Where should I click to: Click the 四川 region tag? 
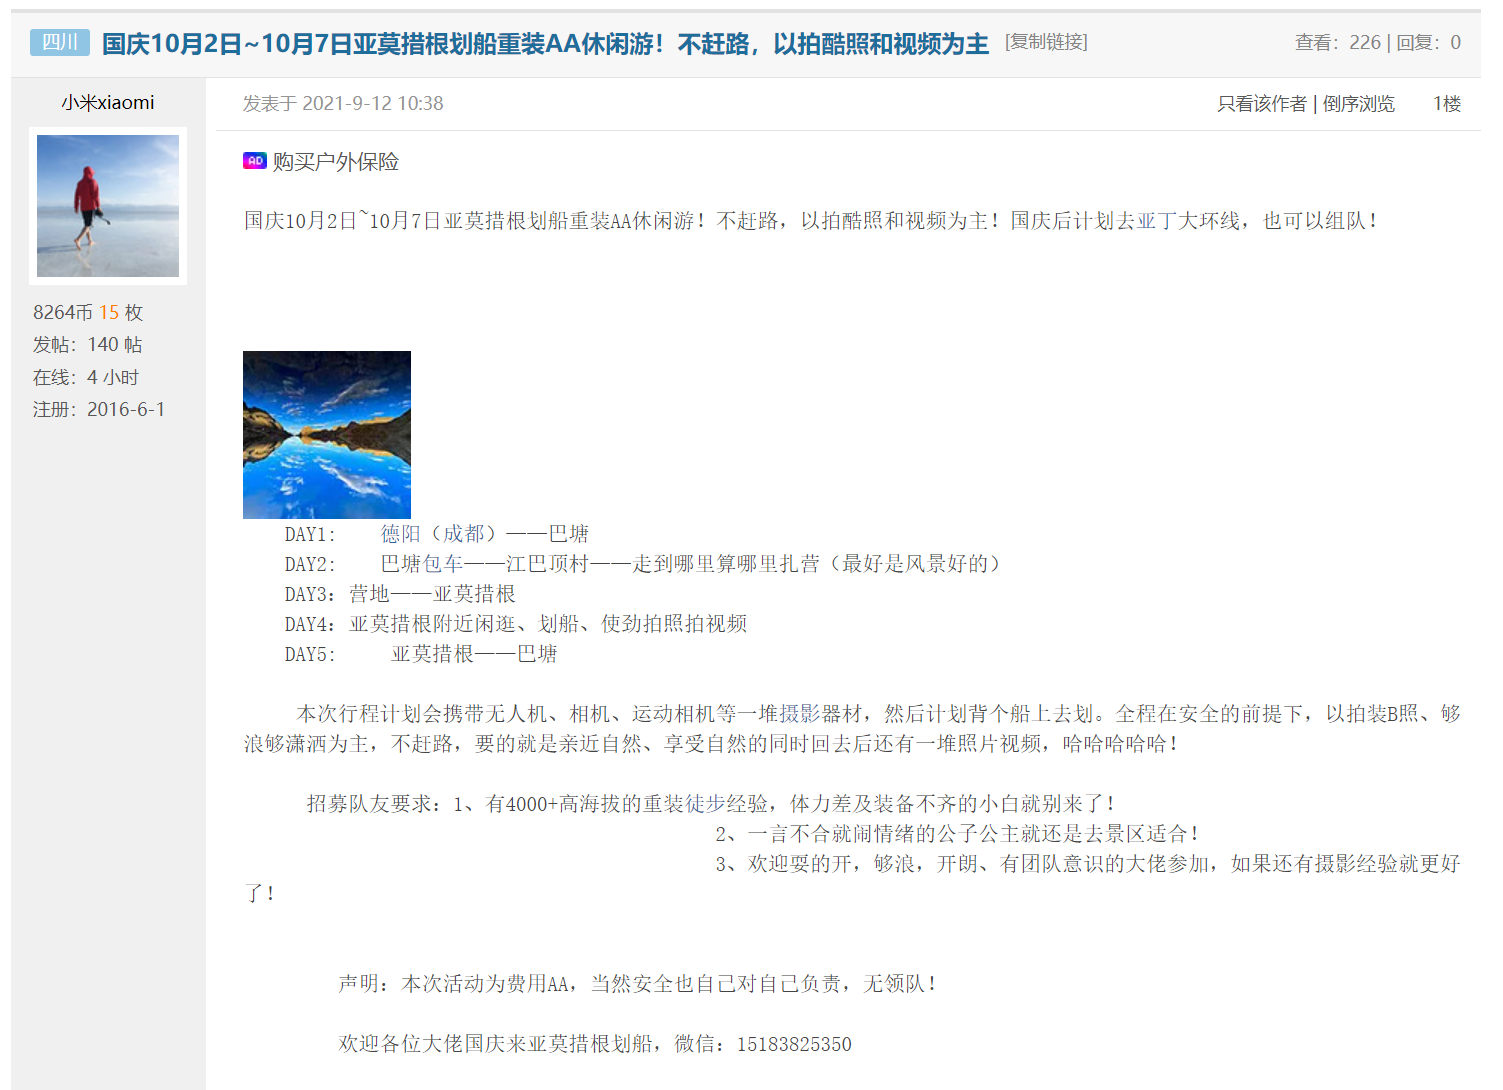(60, 42)
